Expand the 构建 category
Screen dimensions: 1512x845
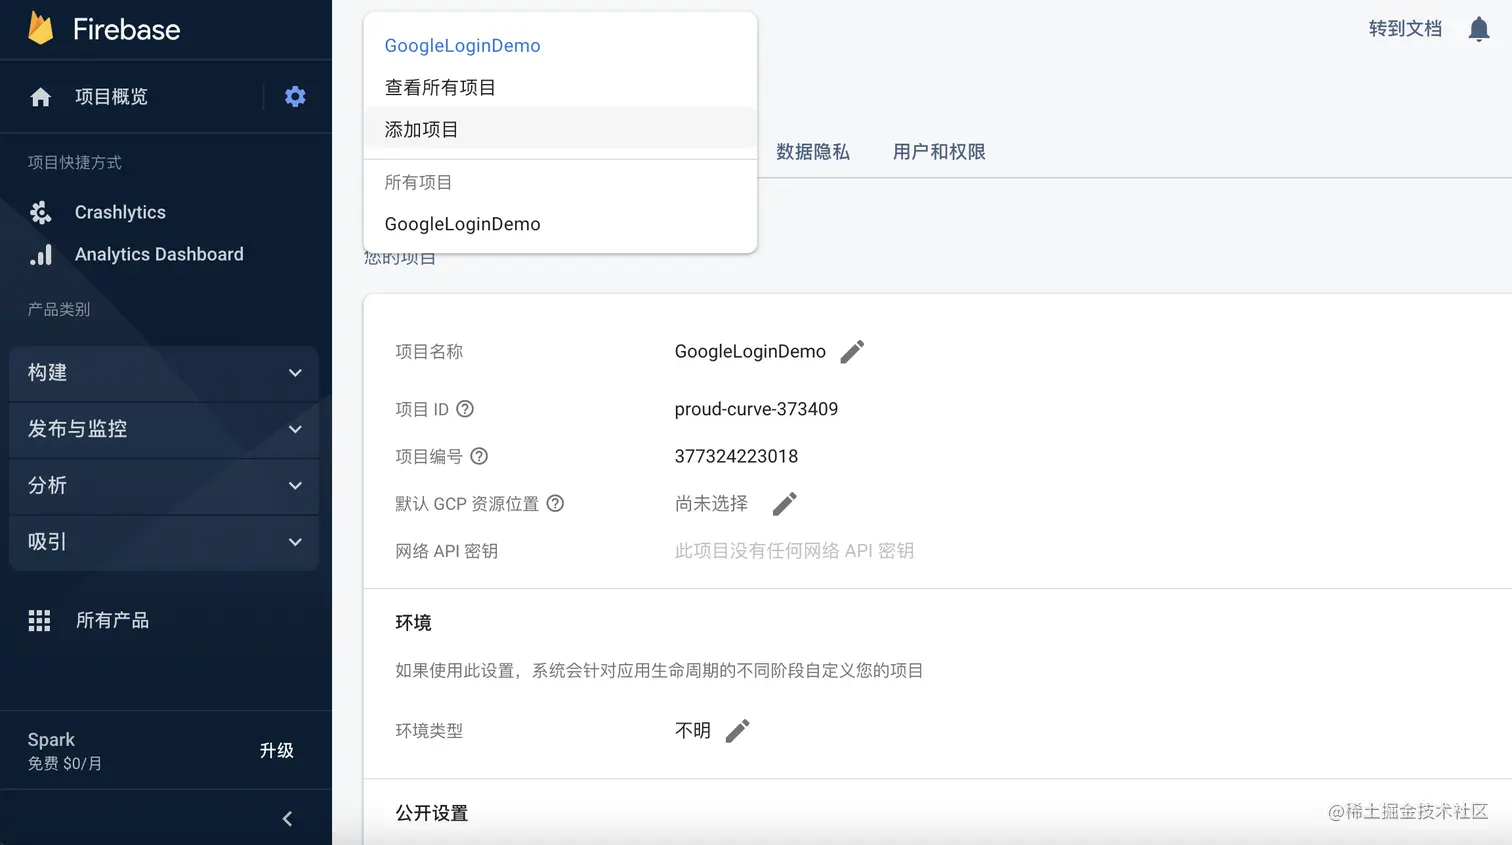[x=164, y=373]
